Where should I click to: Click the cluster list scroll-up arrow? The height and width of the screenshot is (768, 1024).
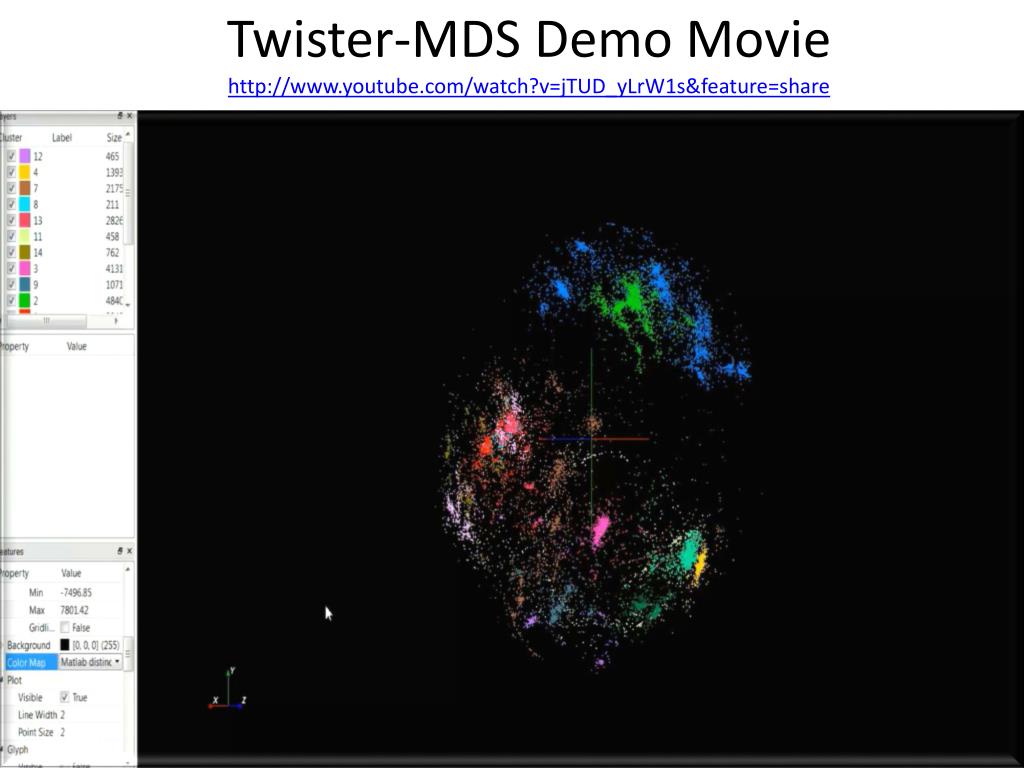point(128,134)
